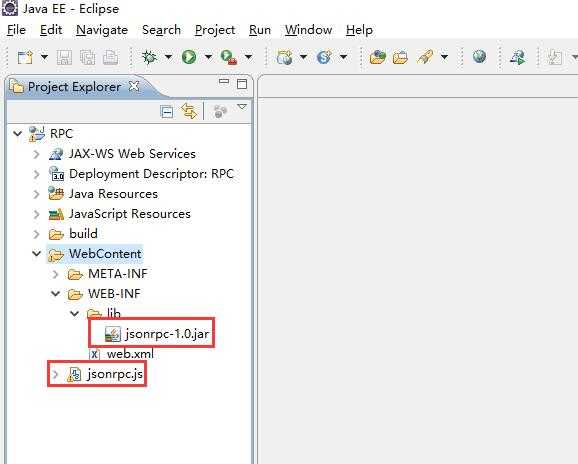Open the Search menu
The image size is (578, 464).
161,30
